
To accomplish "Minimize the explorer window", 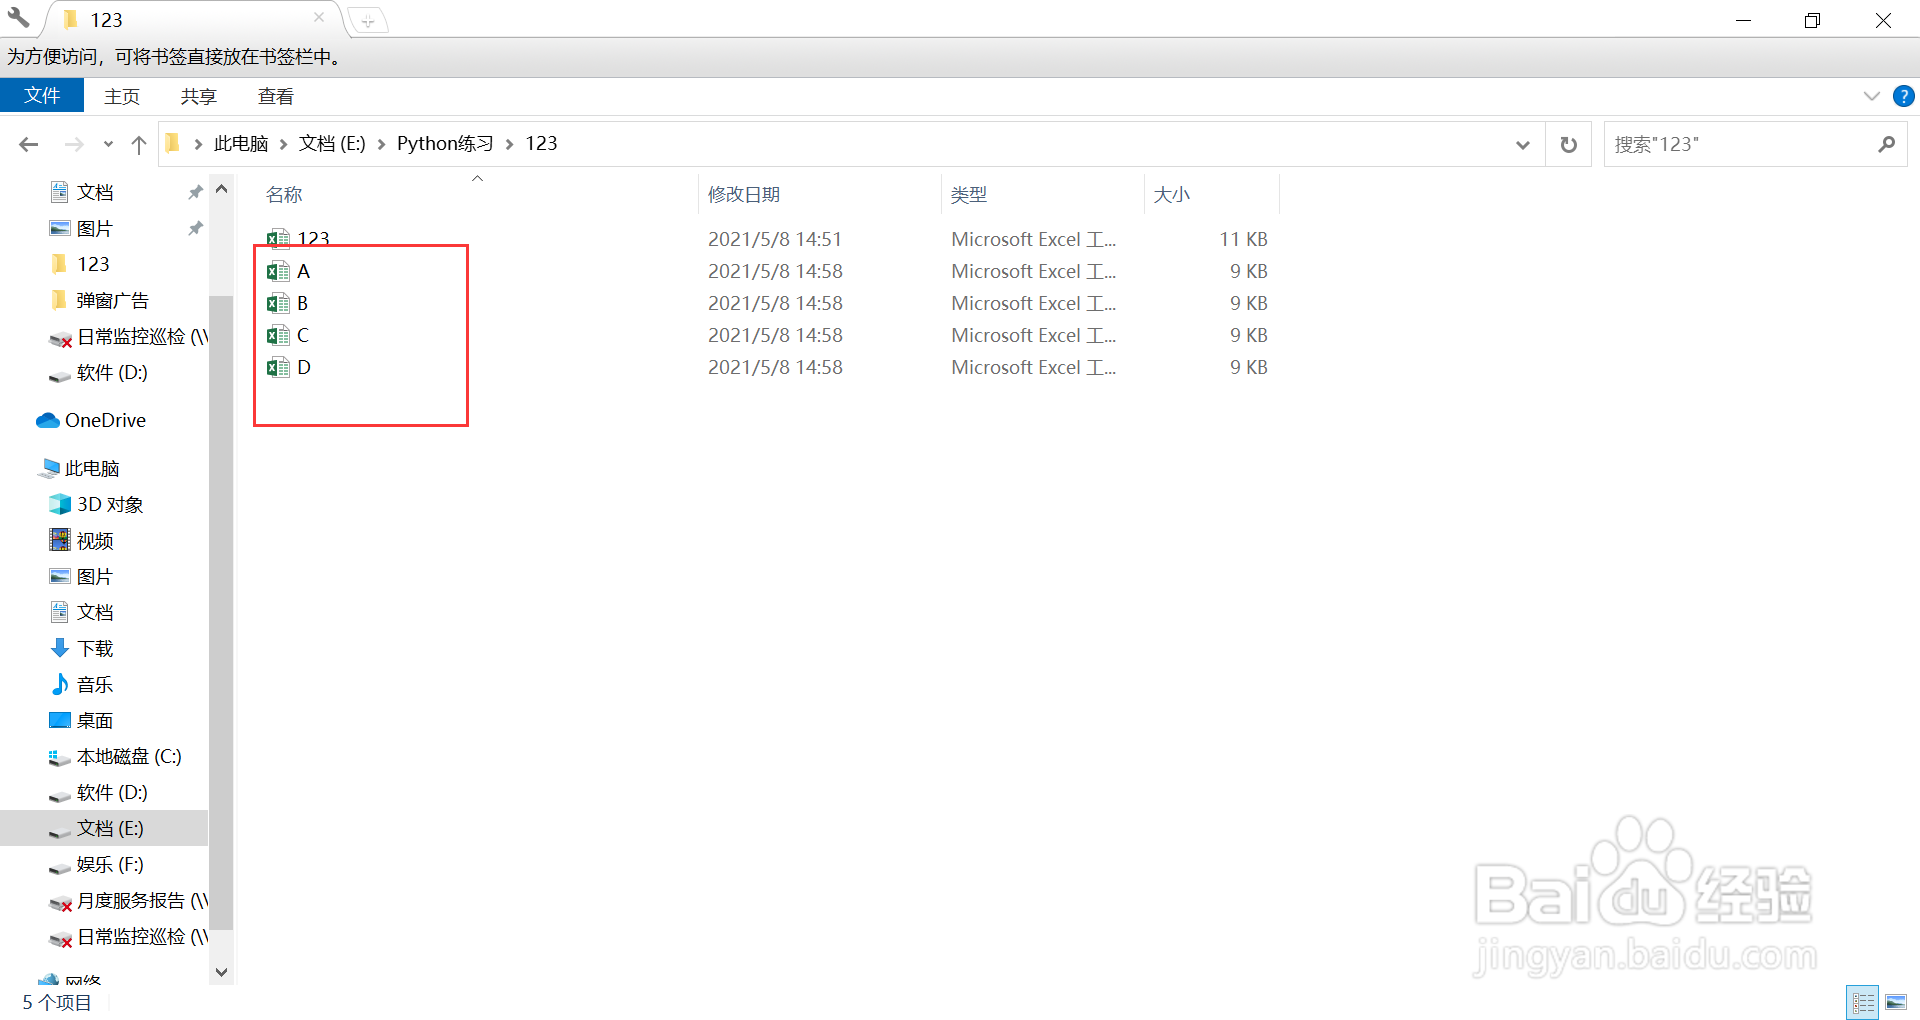I will pyautogui.click(x=1744, y=20).
